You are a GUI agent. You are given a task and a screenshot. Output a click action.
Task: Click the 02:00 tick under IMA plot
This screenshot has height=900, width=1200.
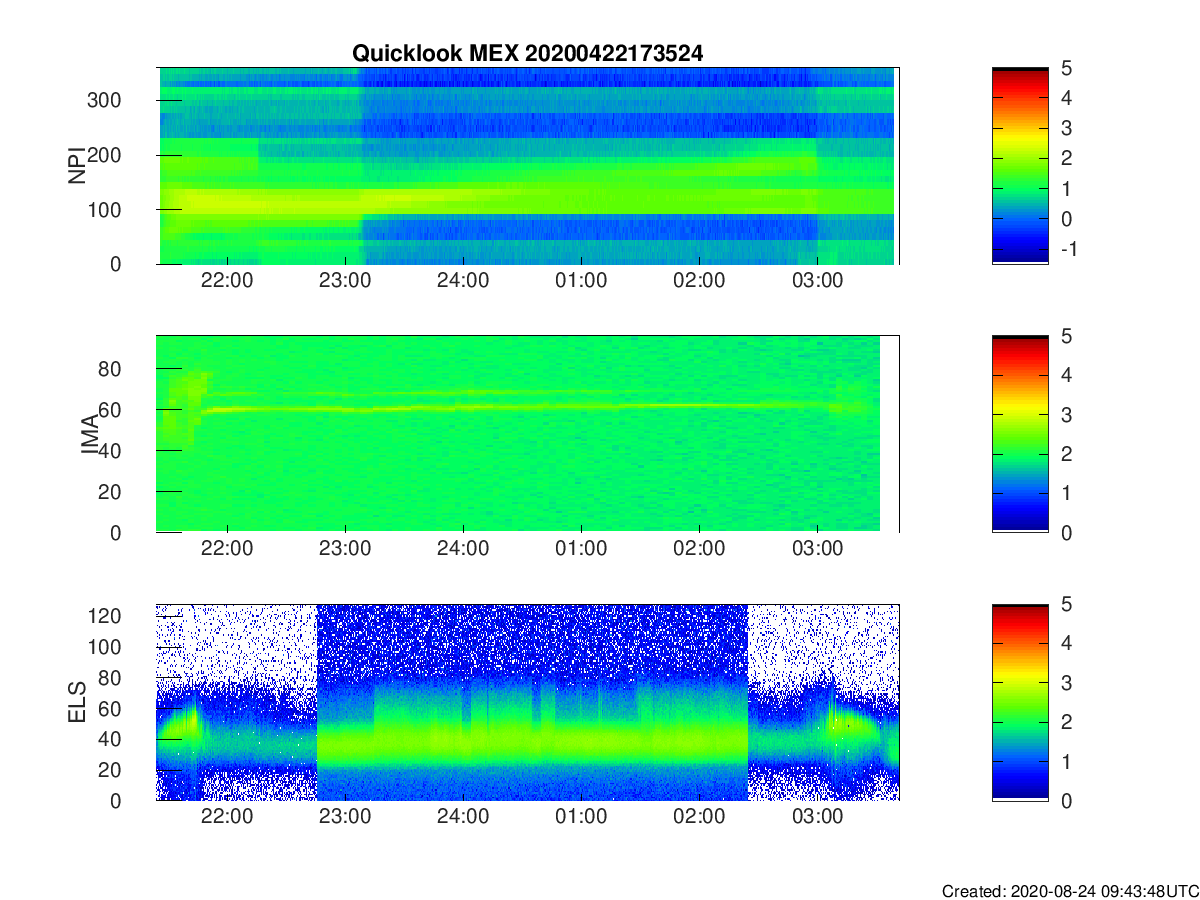click(699, 549)
